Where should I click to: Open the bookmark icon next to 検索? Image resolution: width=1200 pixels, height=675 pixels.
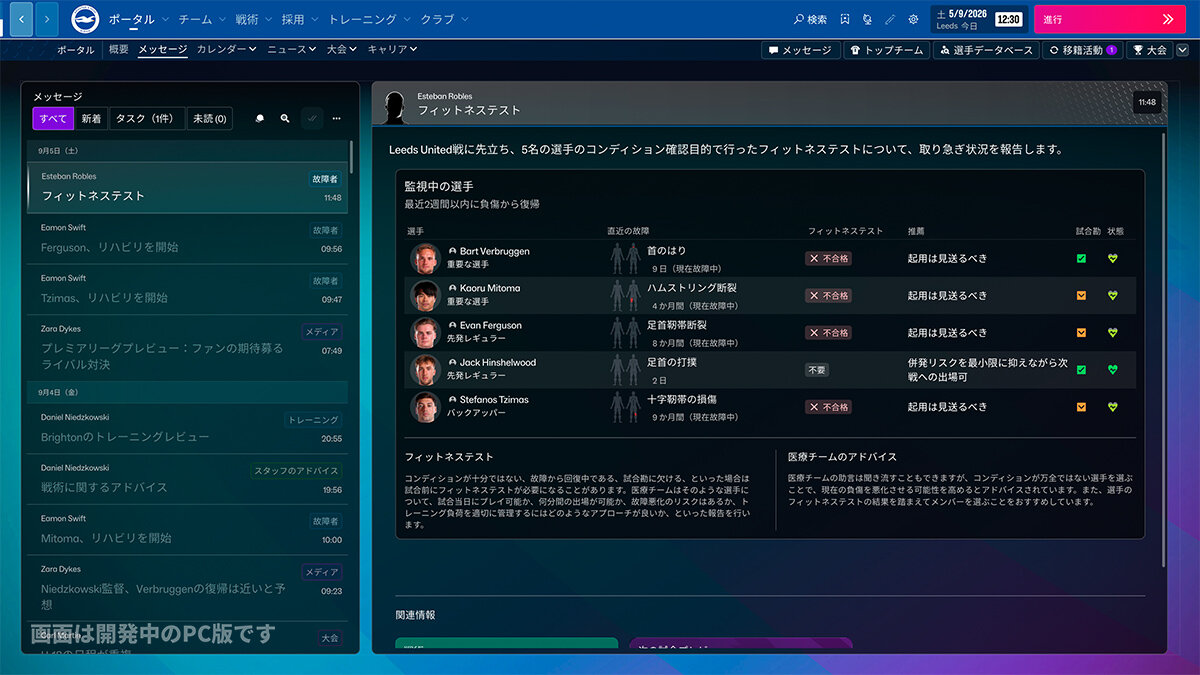pos(845,19)
